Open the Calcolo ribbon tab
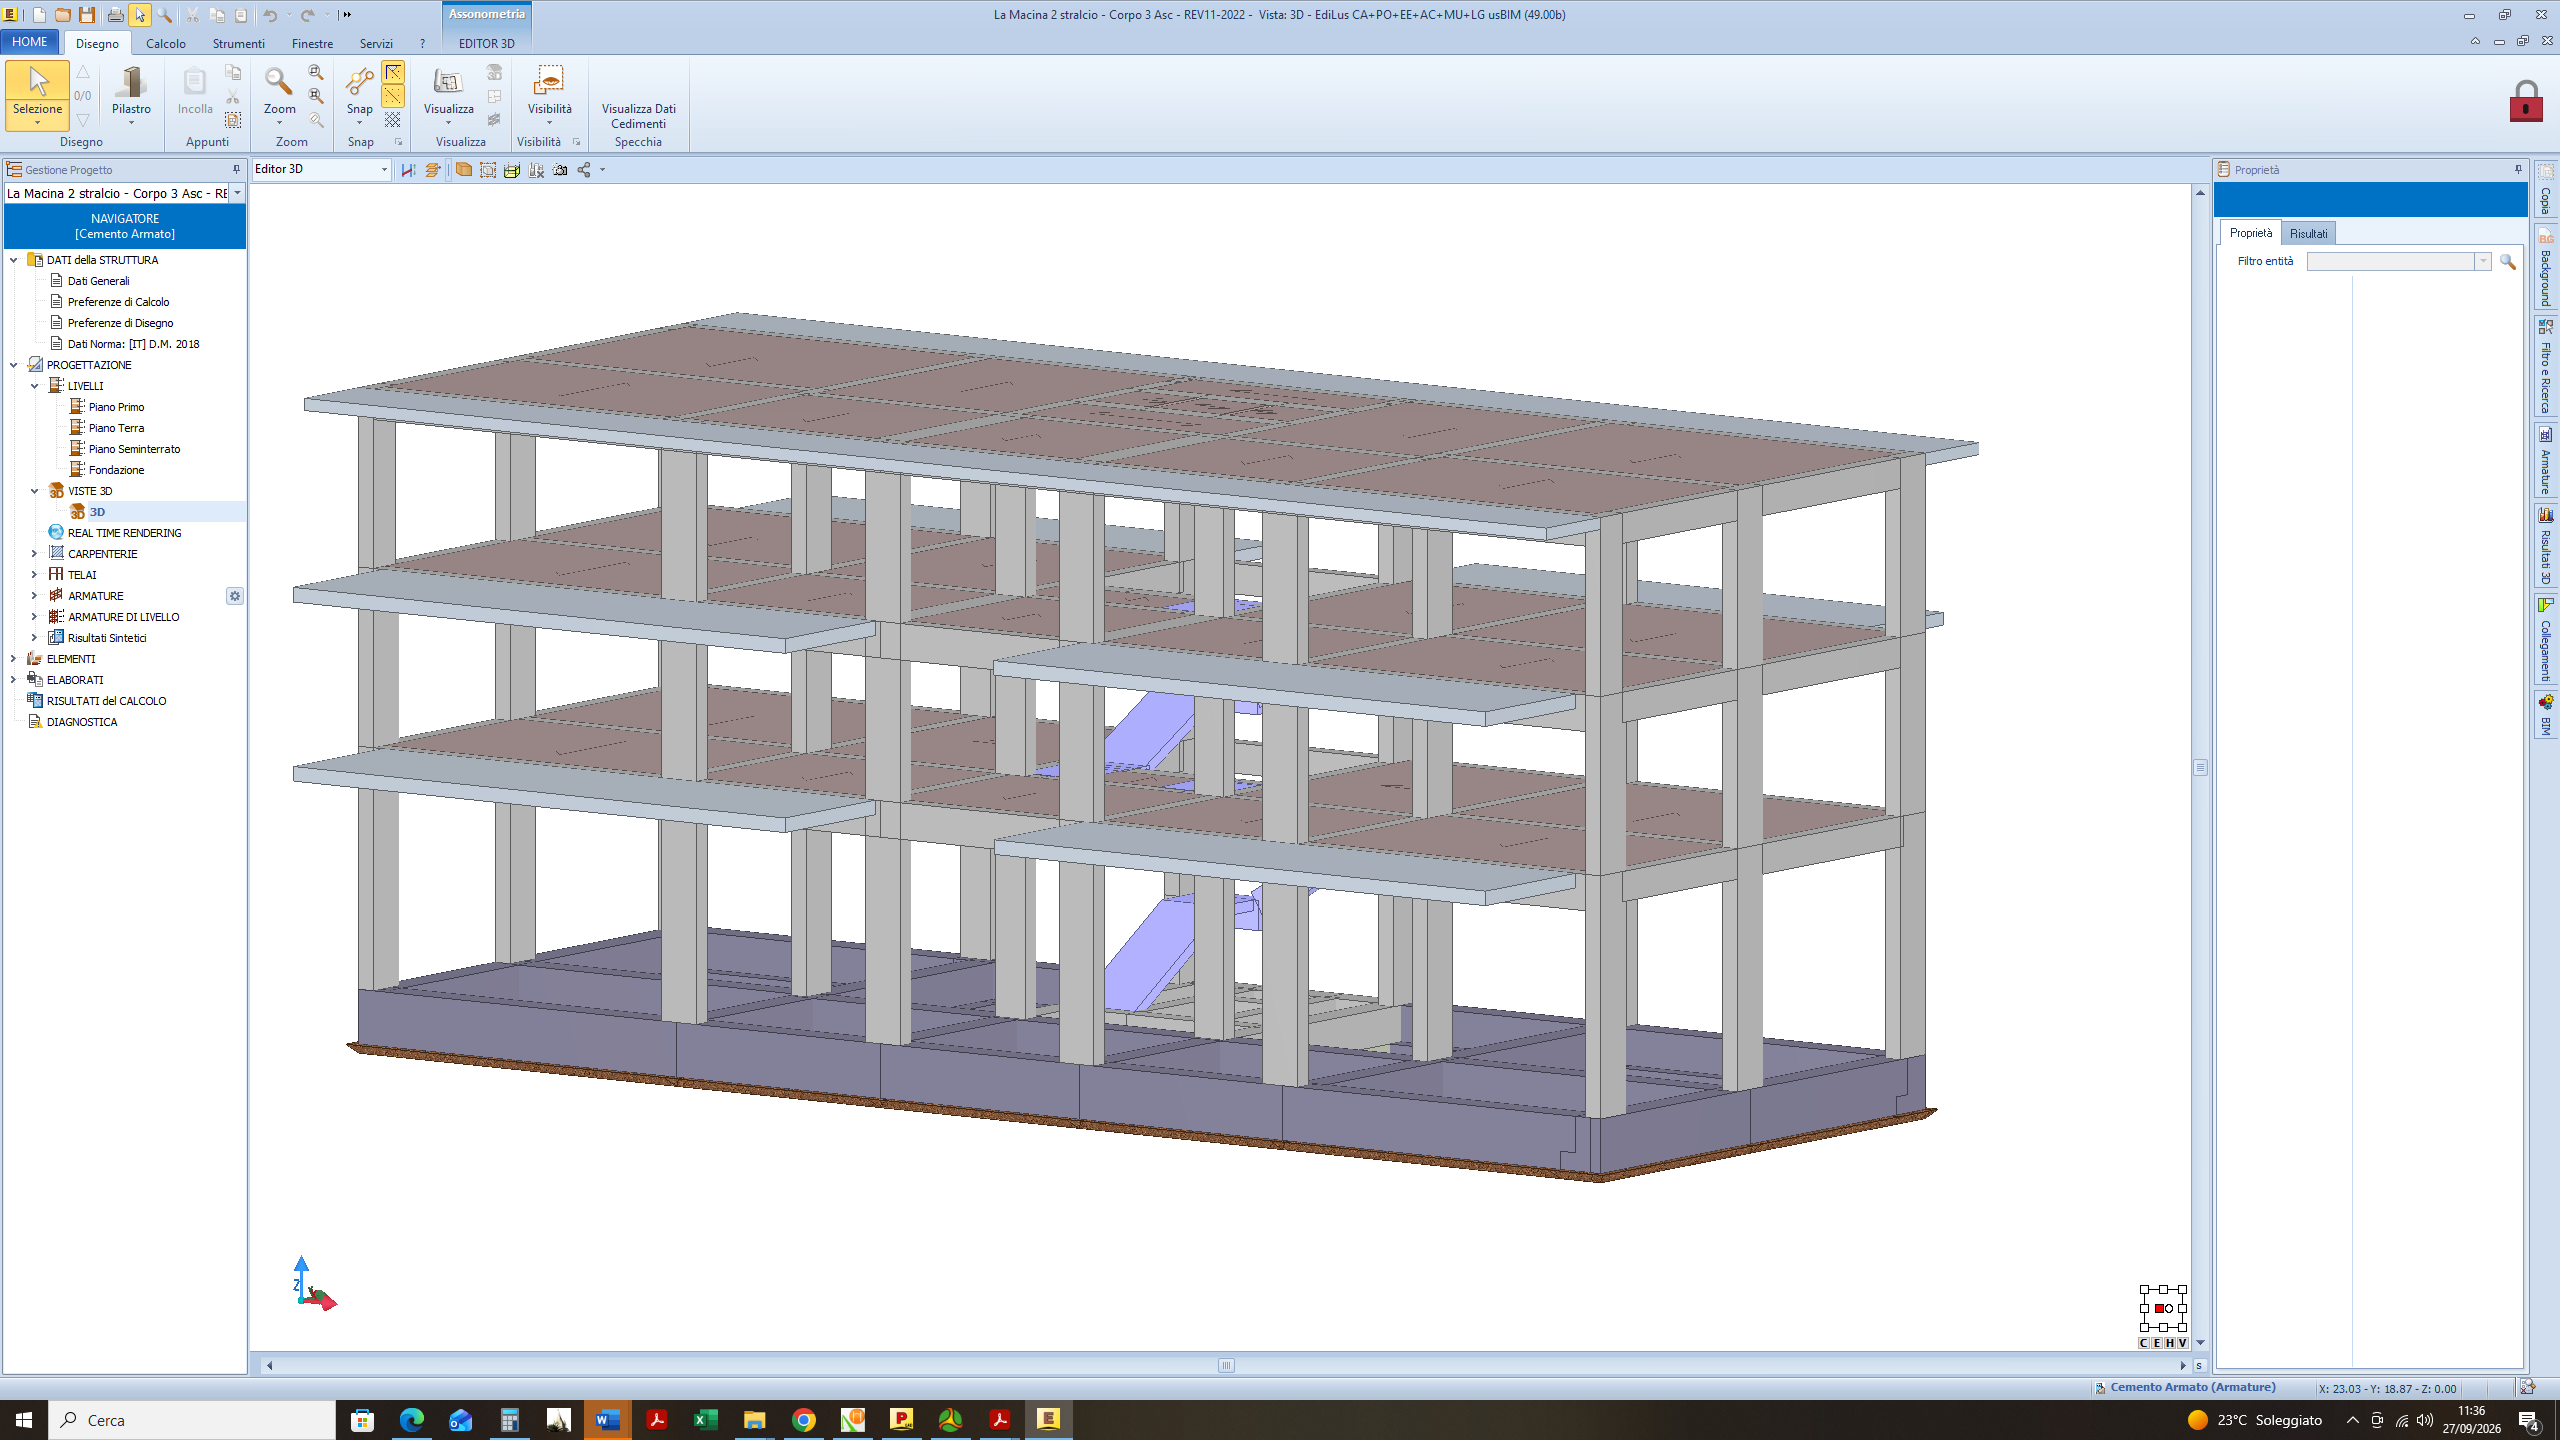 166,44
